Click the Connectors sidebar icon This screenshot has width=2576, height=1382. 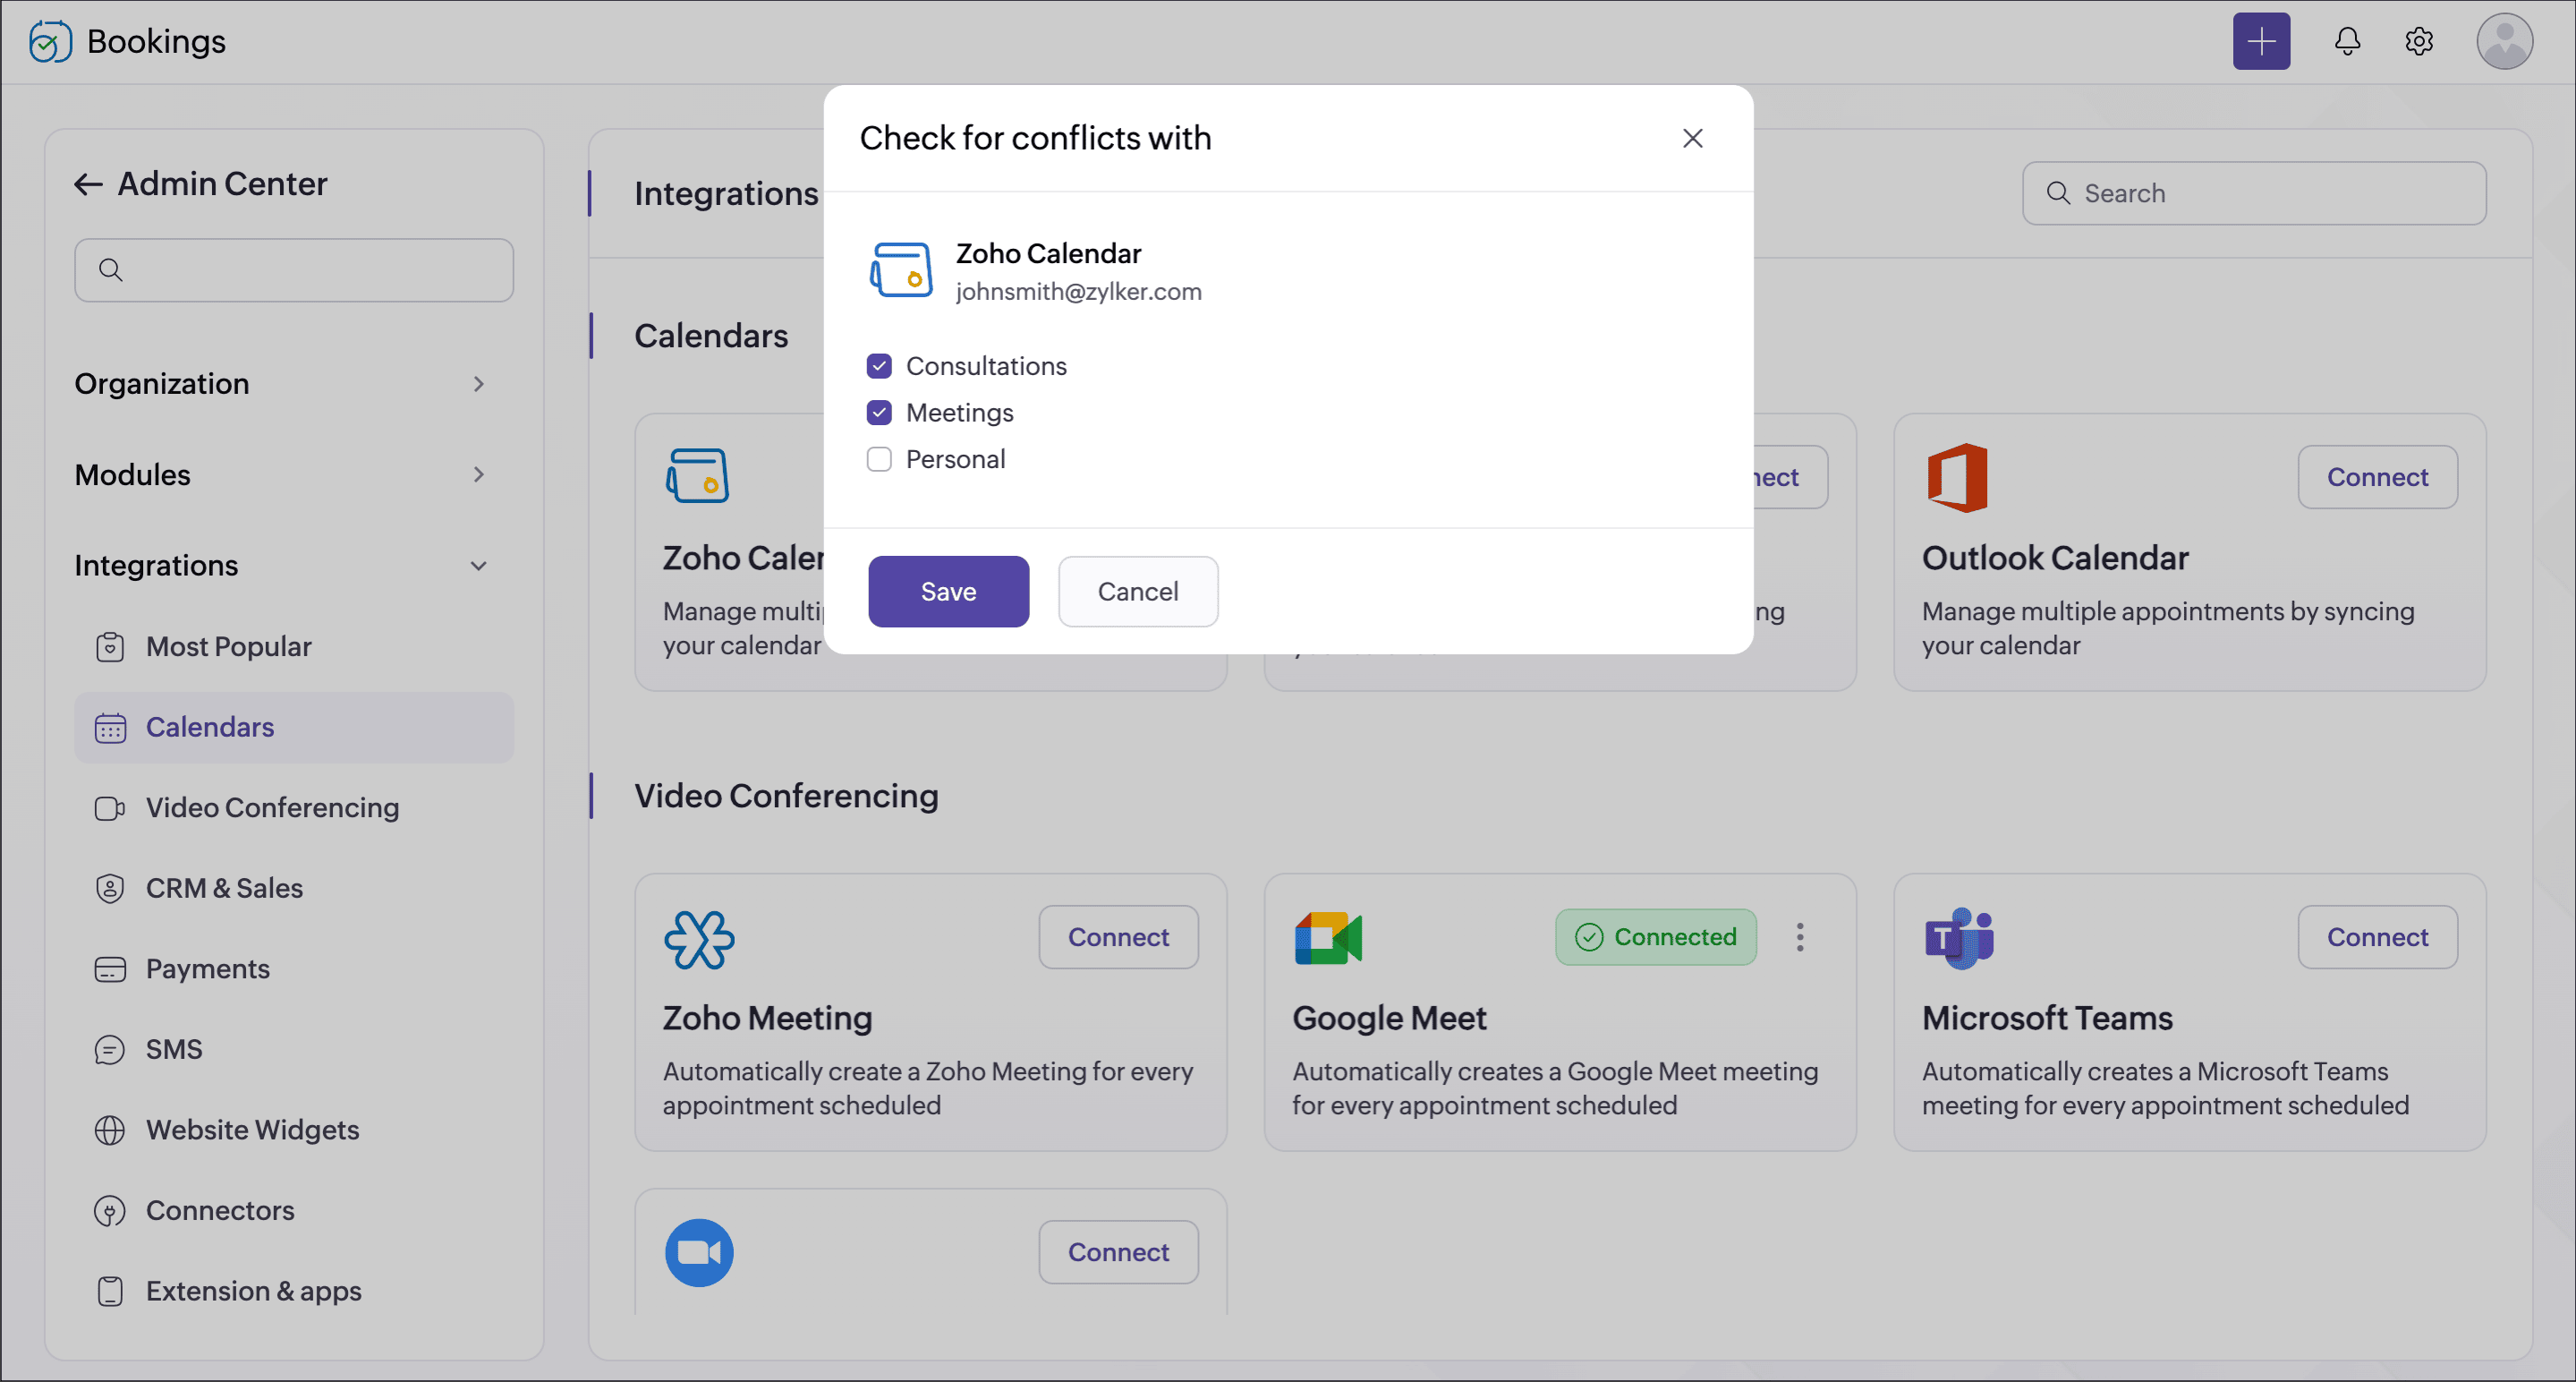[x=110, y=1211]
